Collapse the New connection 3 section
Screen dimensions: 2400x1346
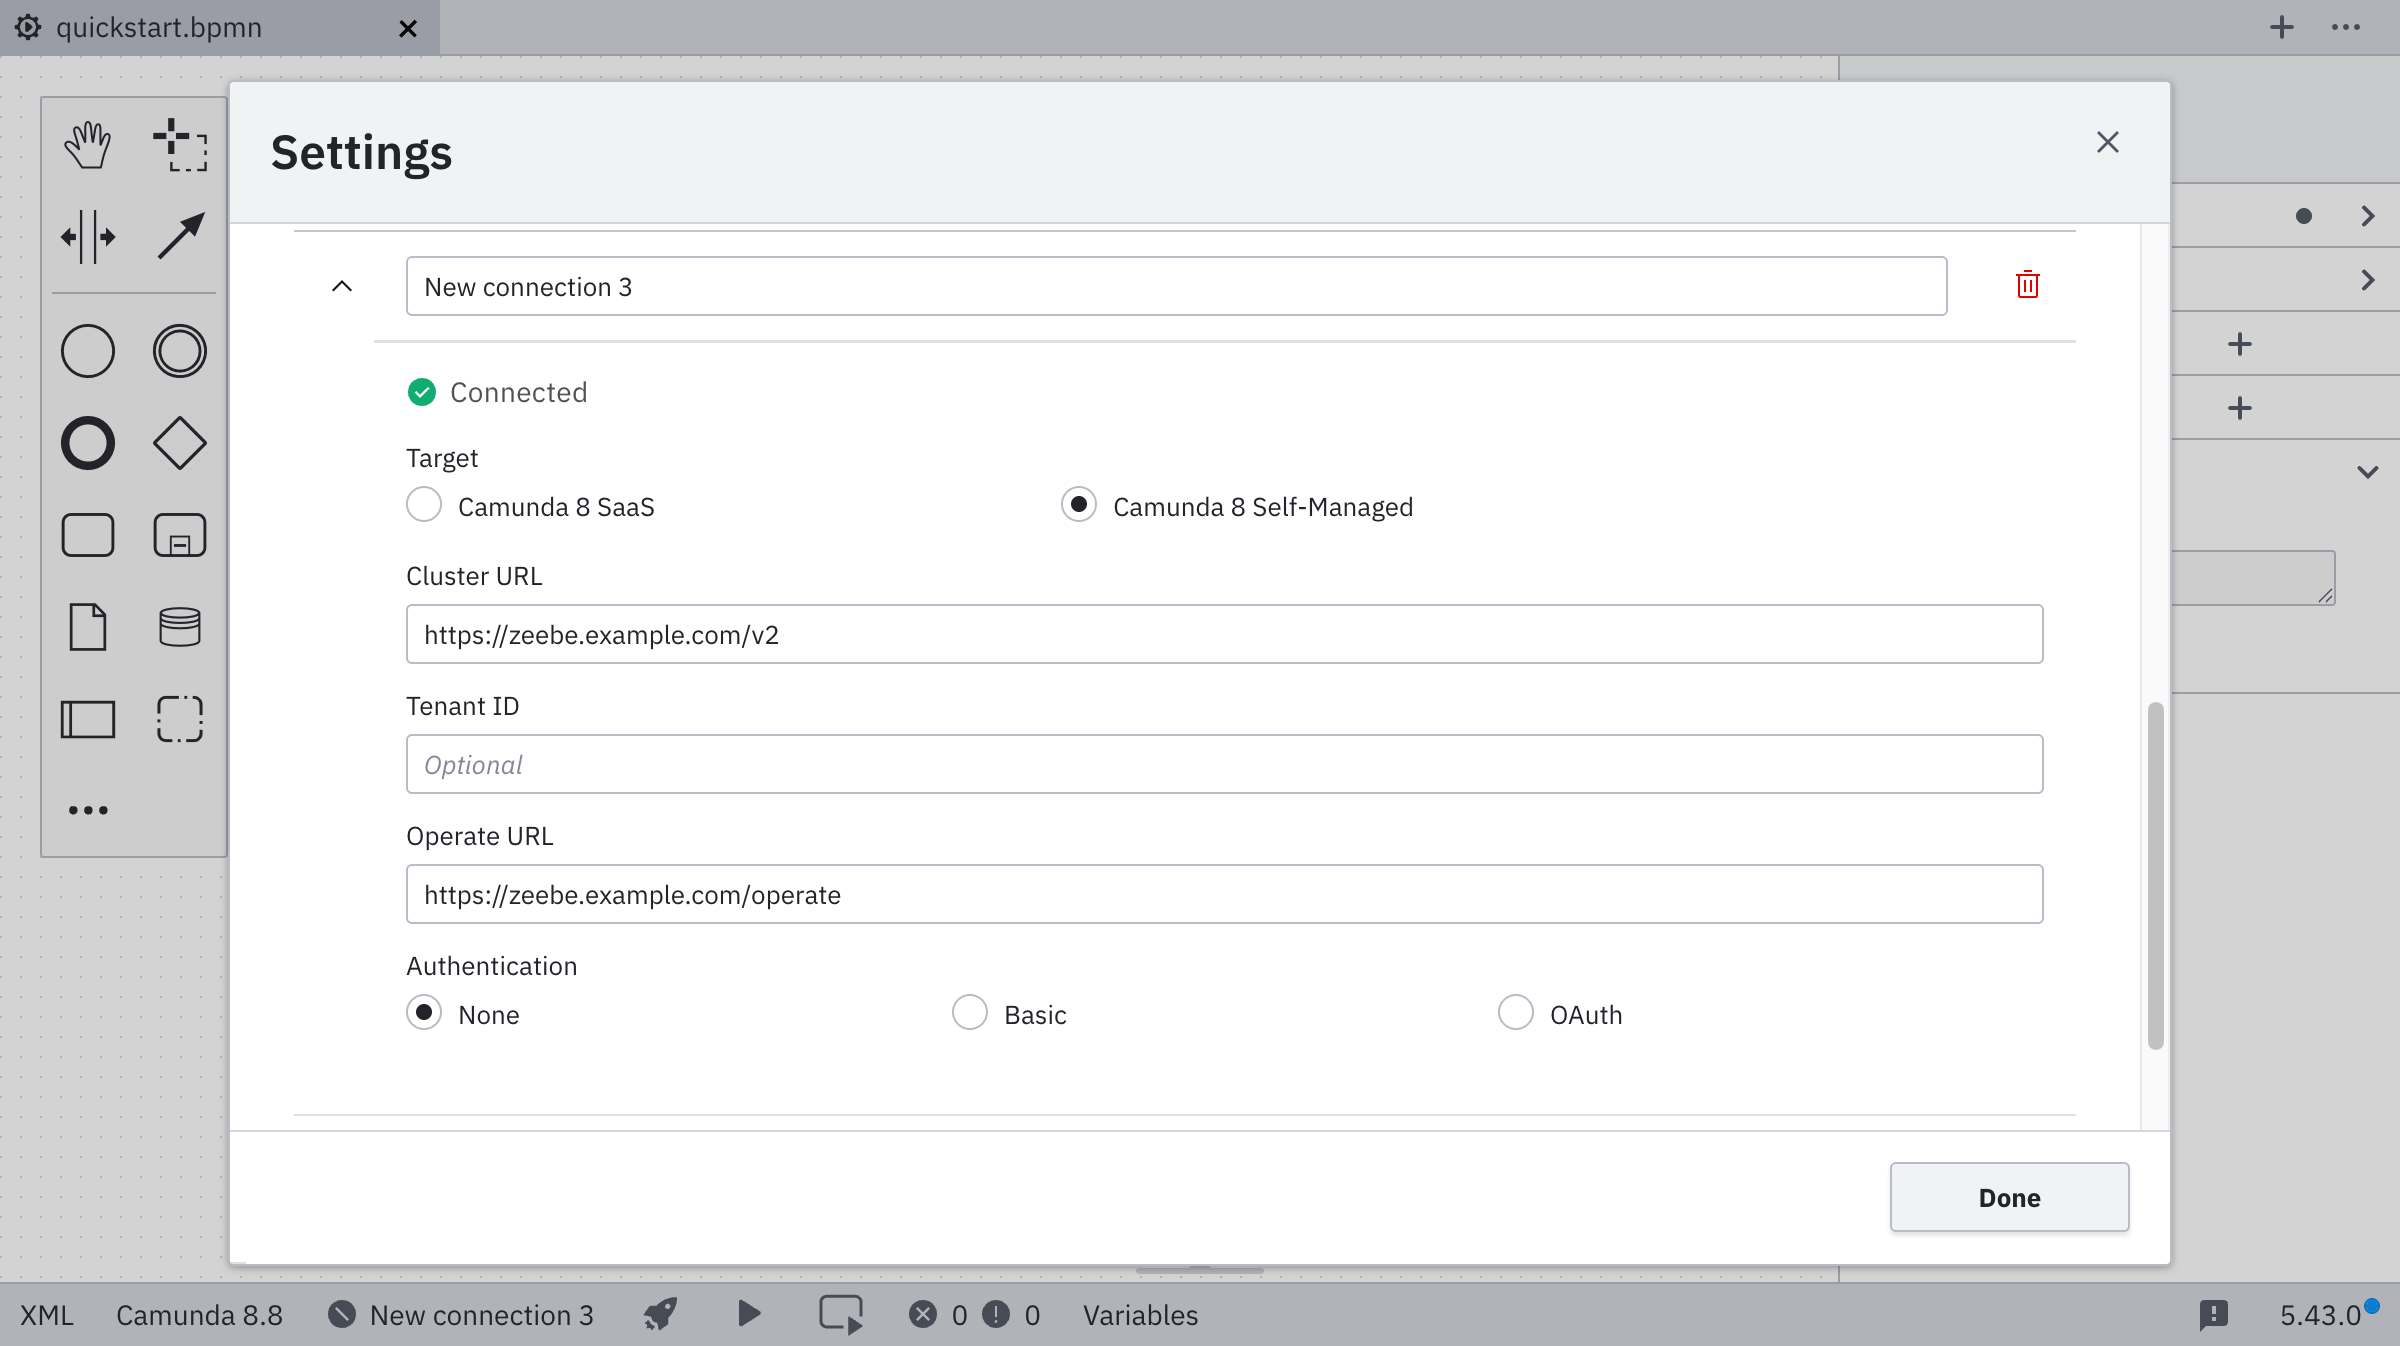click(342, 286)
